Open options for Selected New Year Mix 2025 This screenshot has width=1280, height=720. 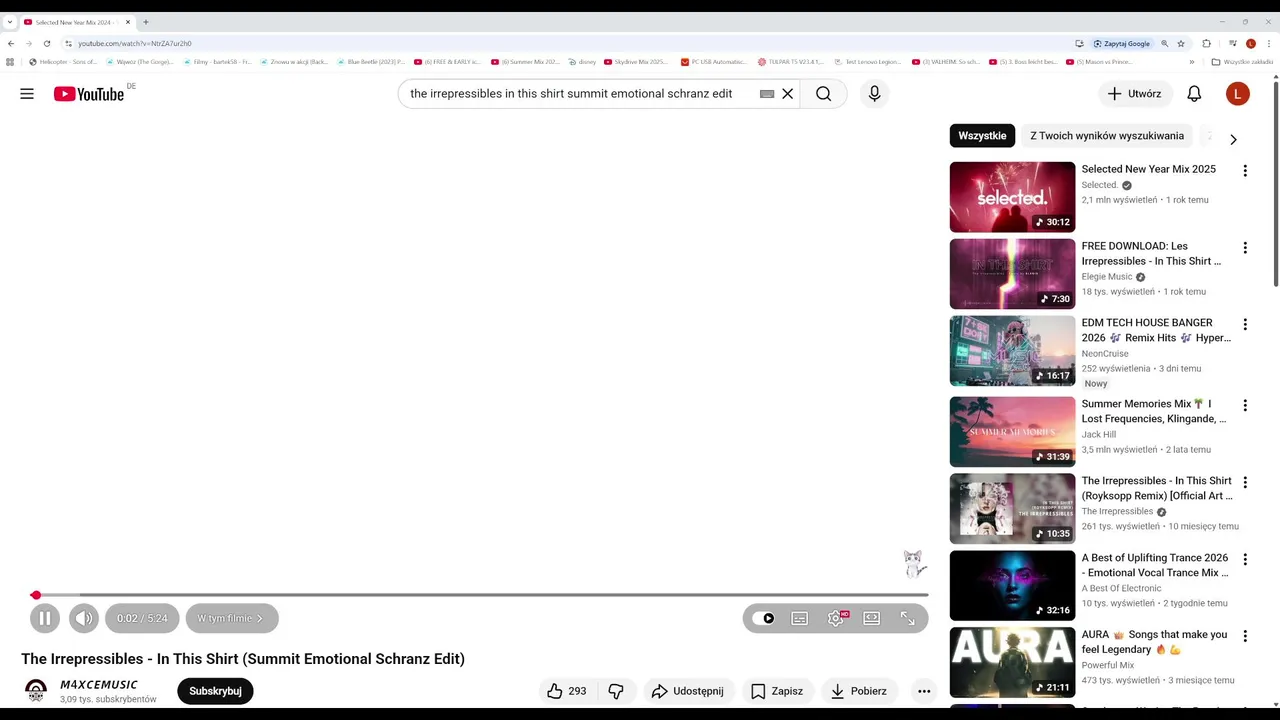point(1245,171)
